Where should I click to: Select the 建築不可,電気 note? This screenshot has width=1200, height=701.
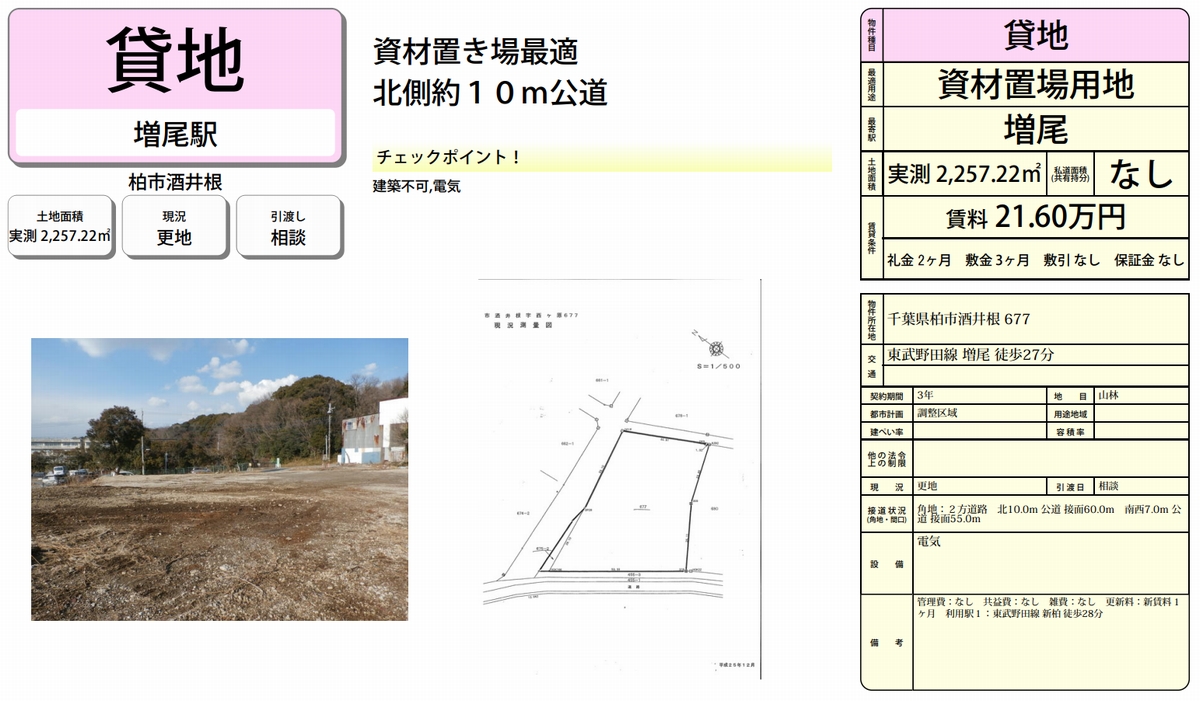(x=417, y=186)
